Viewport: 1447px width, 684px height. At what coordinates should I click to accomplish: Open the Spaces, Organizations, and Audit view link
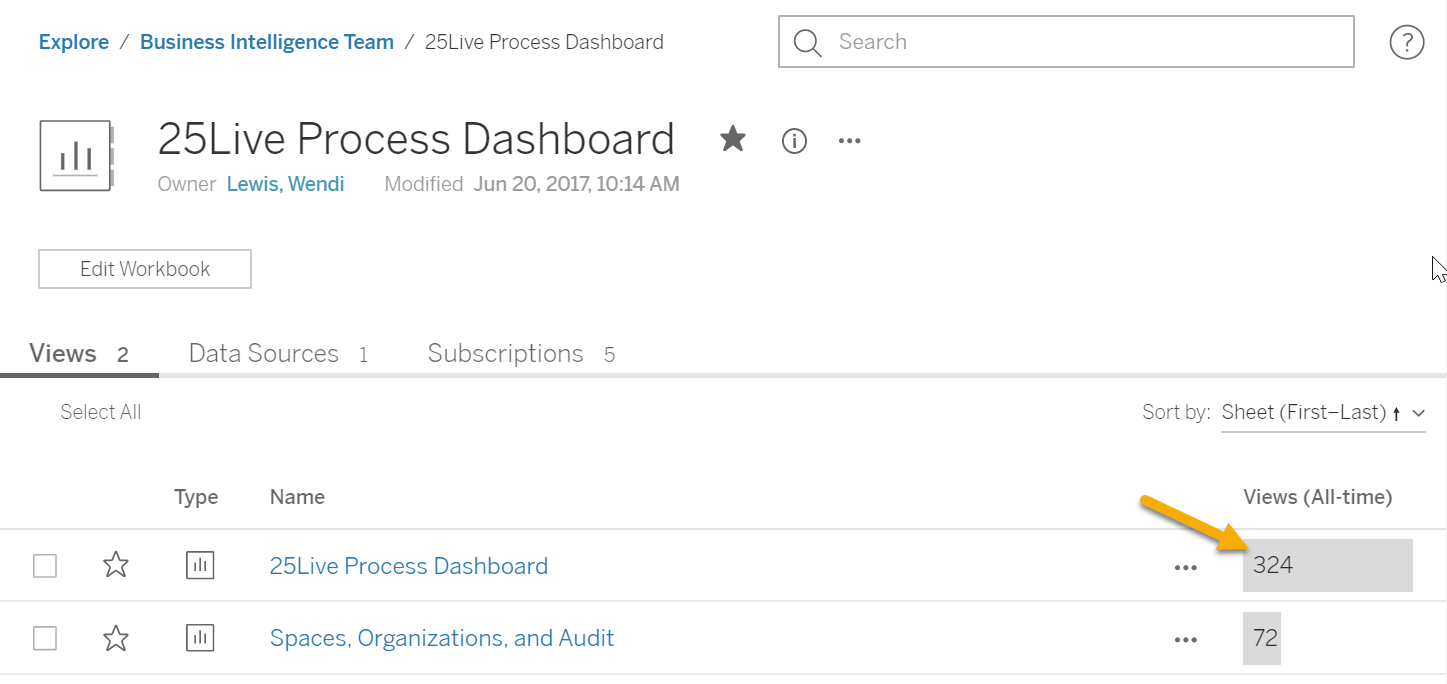click(442, 638)
